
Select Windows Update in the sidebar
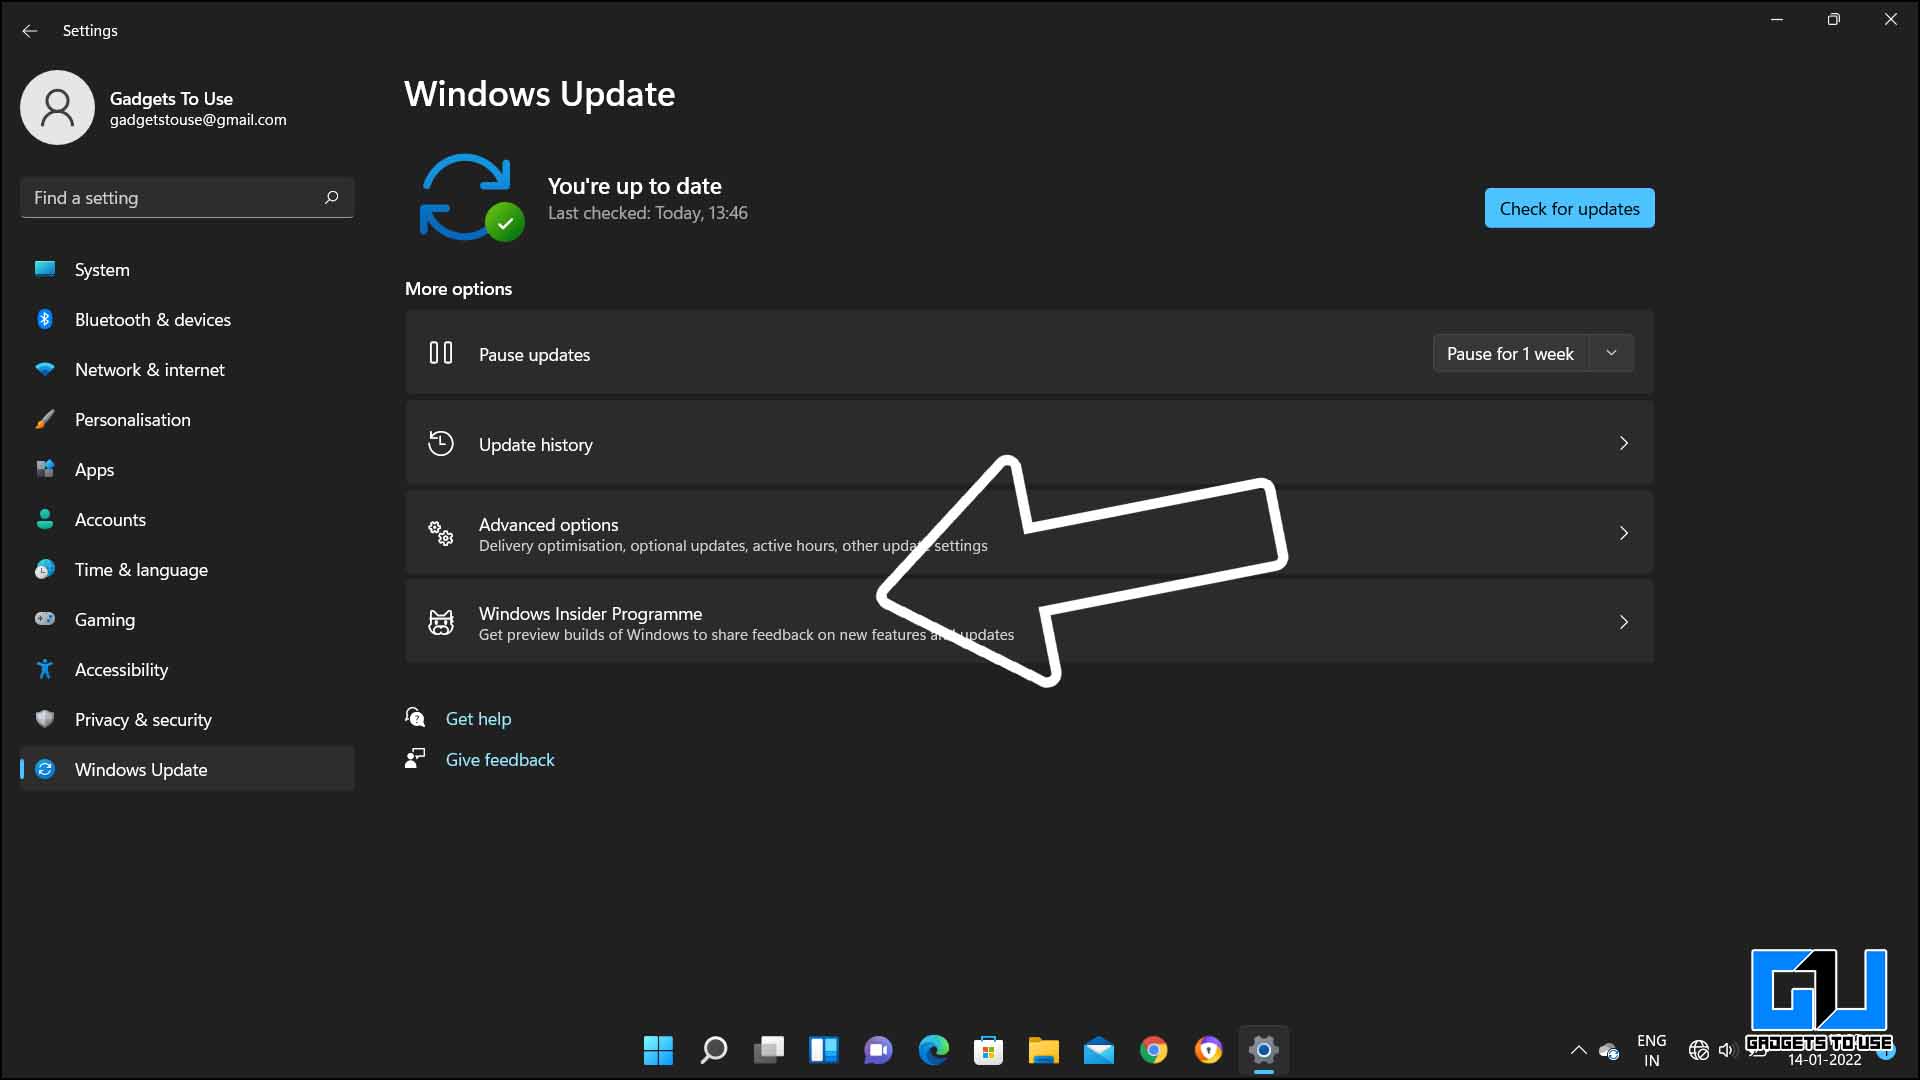(x=141, y=769)
